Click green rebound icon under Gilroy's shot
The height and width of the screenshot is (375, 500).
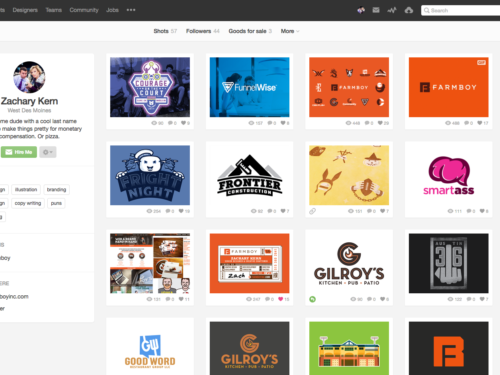pyautogui.click(x=312, y=299)
